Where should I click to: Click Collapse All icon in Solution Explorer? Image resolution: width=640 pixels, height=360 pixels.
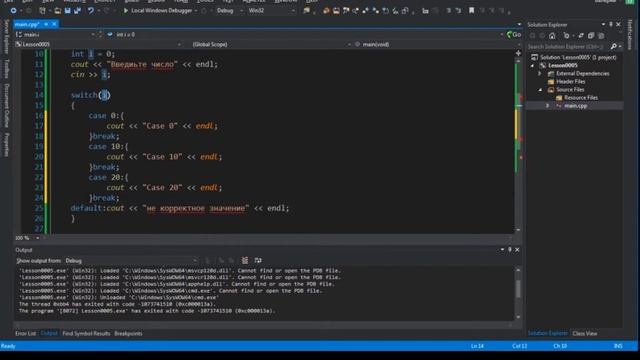(591, 36)
